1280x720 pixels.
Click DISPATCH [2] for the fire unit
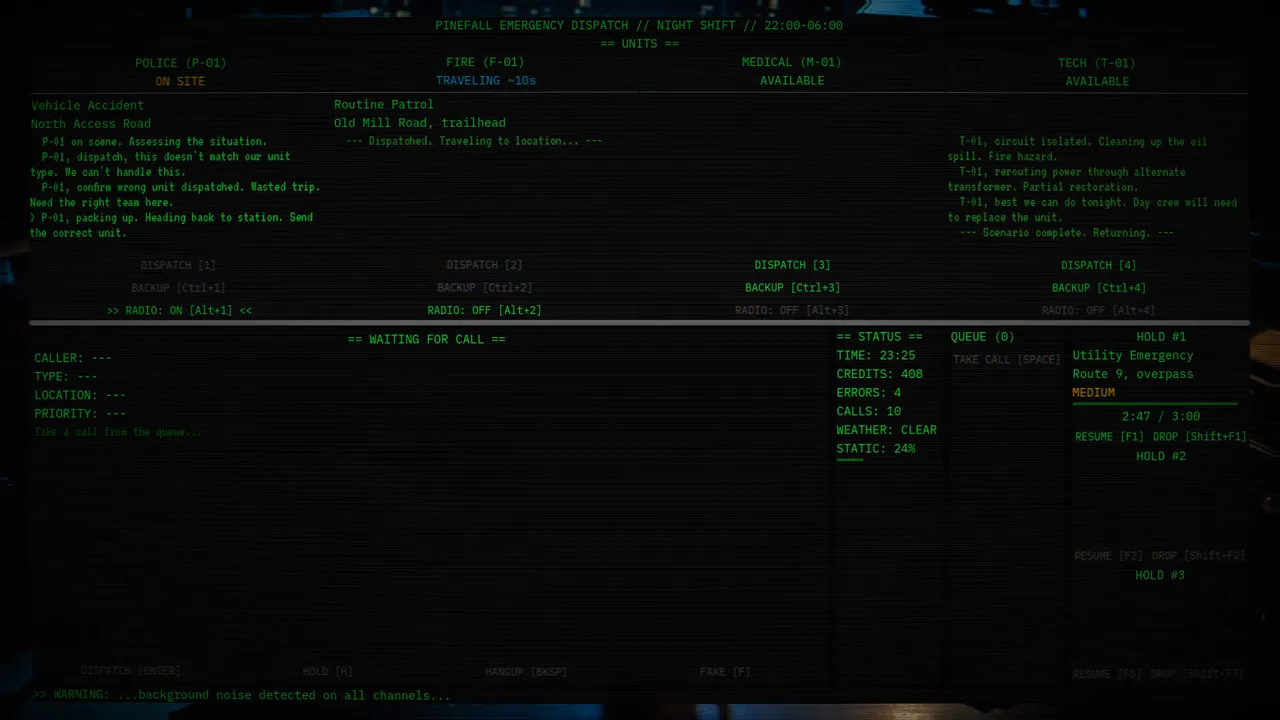click(484, 265)
